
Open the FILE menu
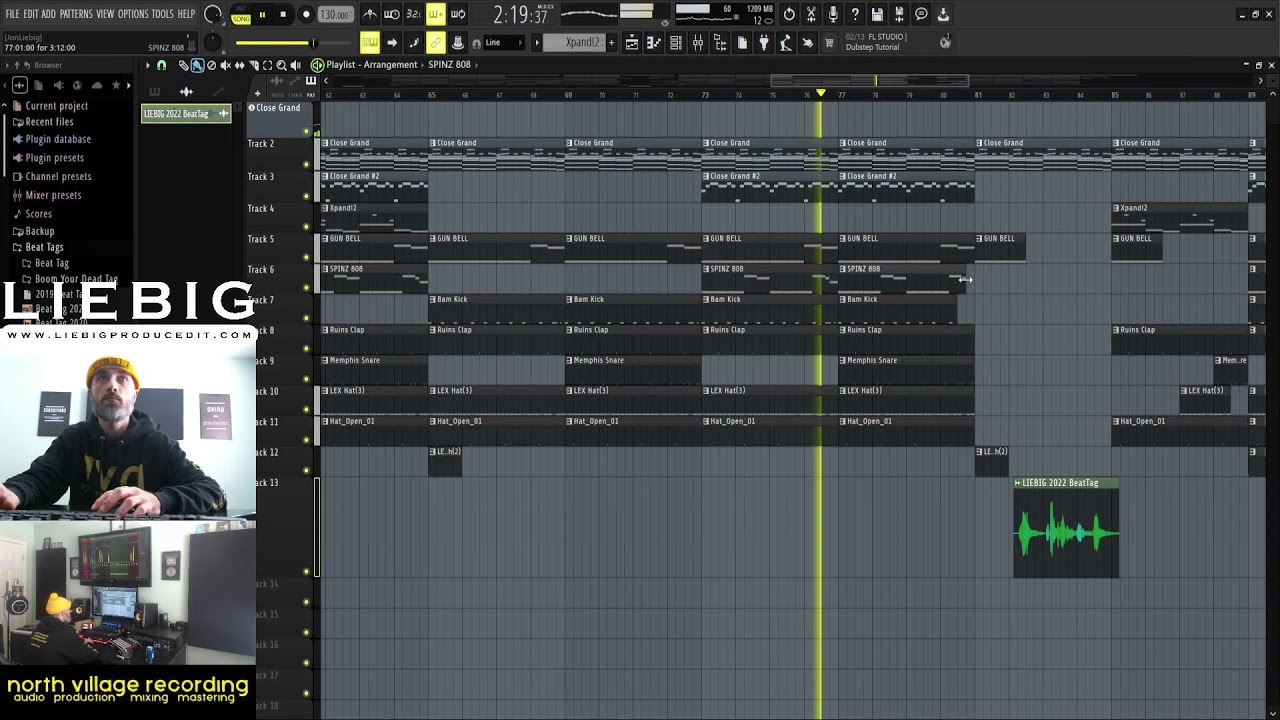[13, 14]
